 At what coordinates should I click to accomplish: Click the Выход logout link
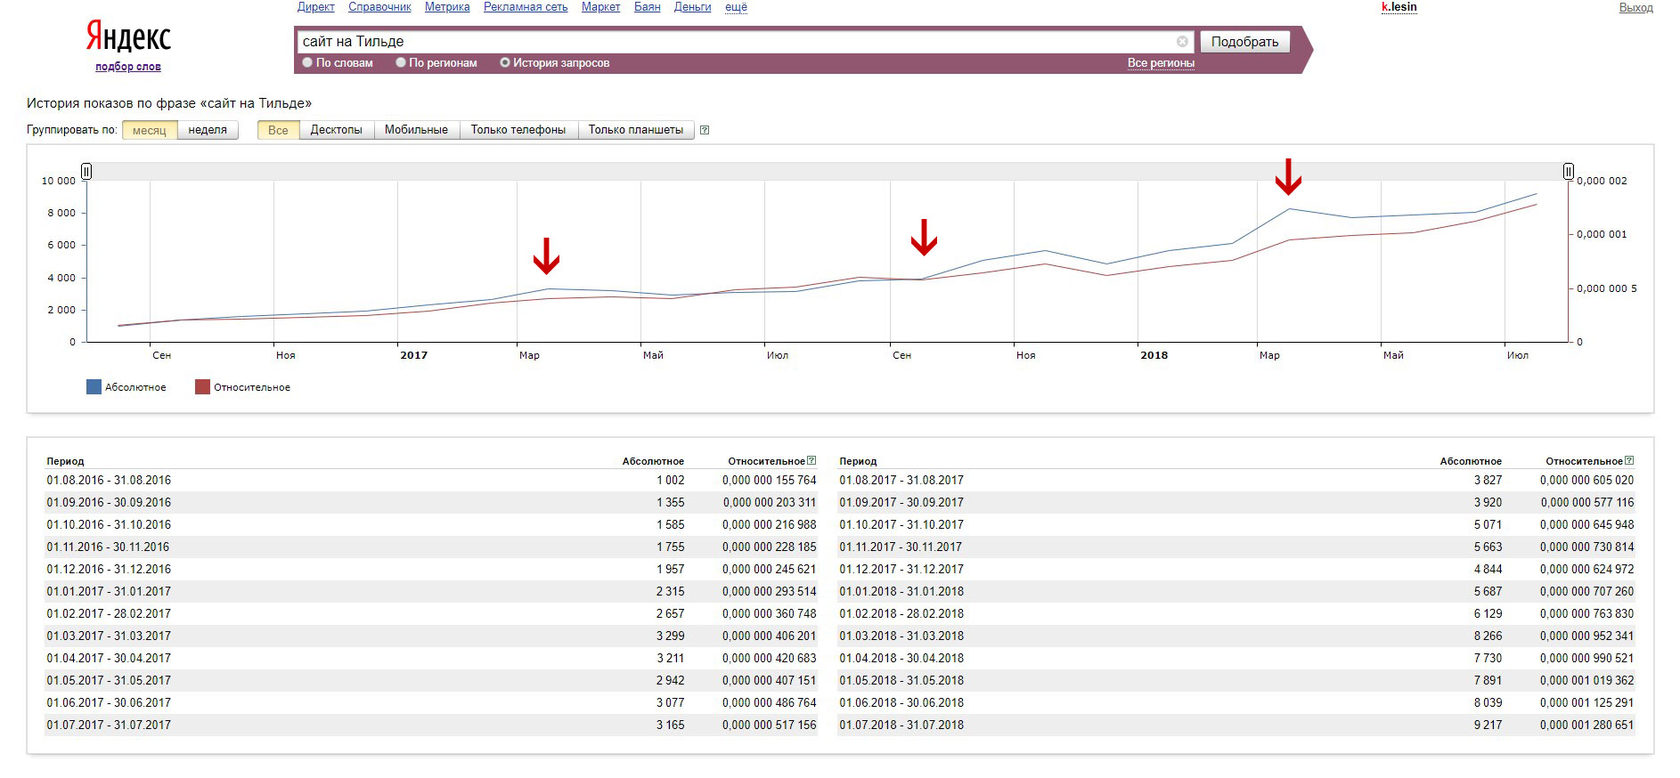(1636, 7)
